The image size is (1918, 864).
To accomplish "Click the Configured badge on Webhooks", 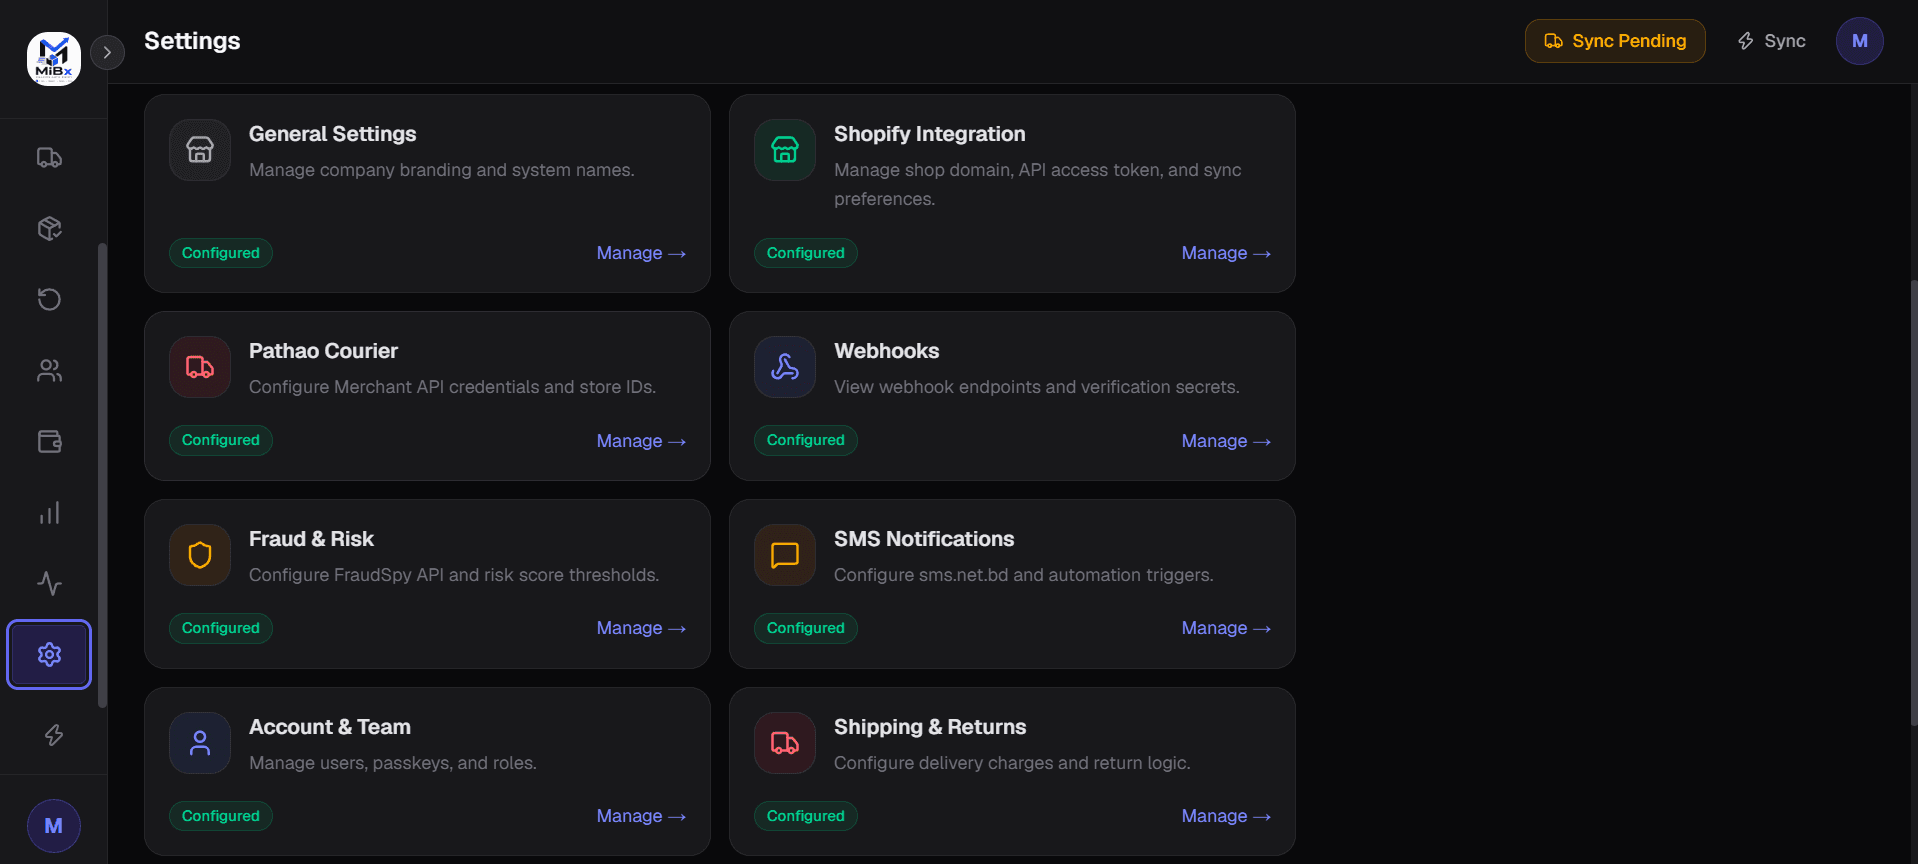I will point(806,440).
